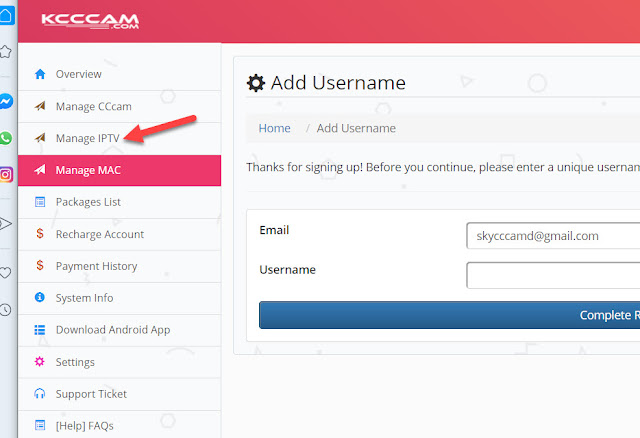
Task: Open Messenger in the browser sidebar
Action: coord(6,103)
